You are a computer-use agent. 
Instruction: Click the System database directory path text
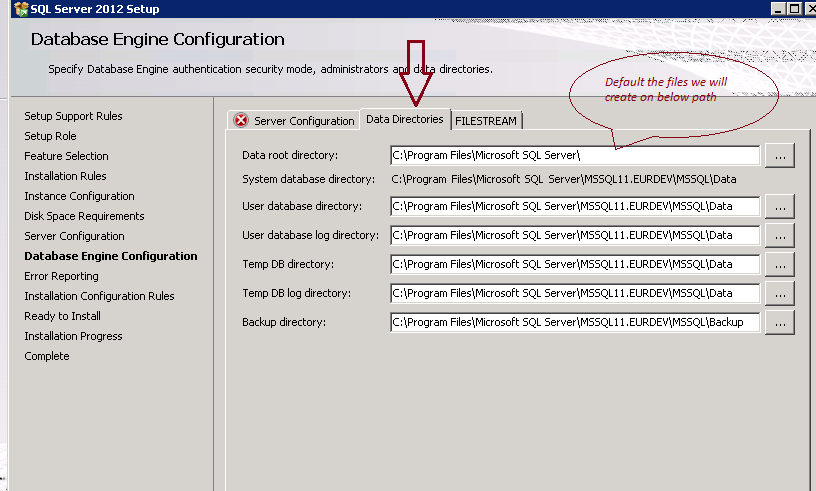pyautogui.click(x=564, y=179)
